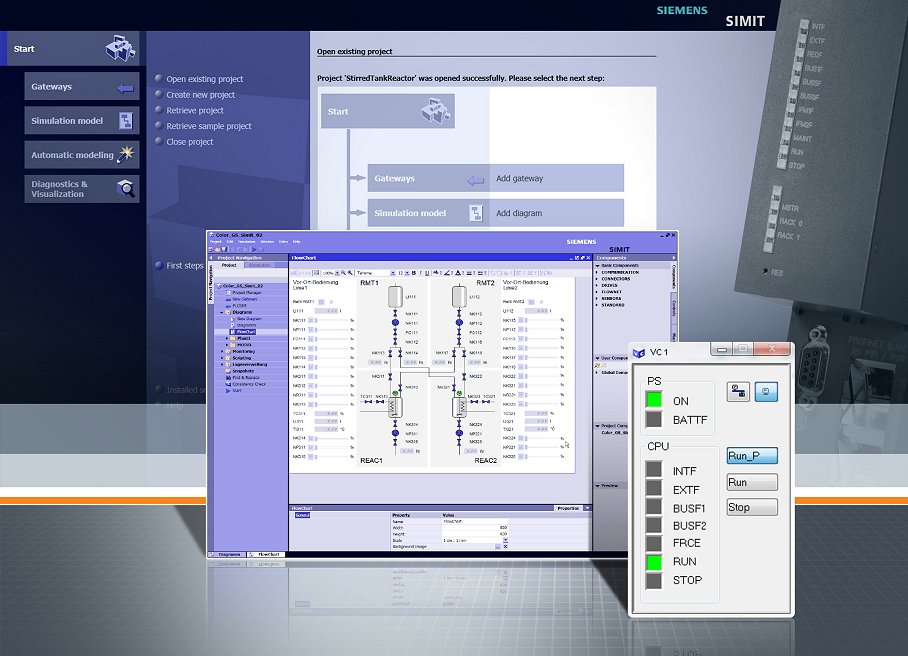908x656 pixels.
Task: Click the NK111 slider in Line1 panel
Action: (x=332, y=320)
